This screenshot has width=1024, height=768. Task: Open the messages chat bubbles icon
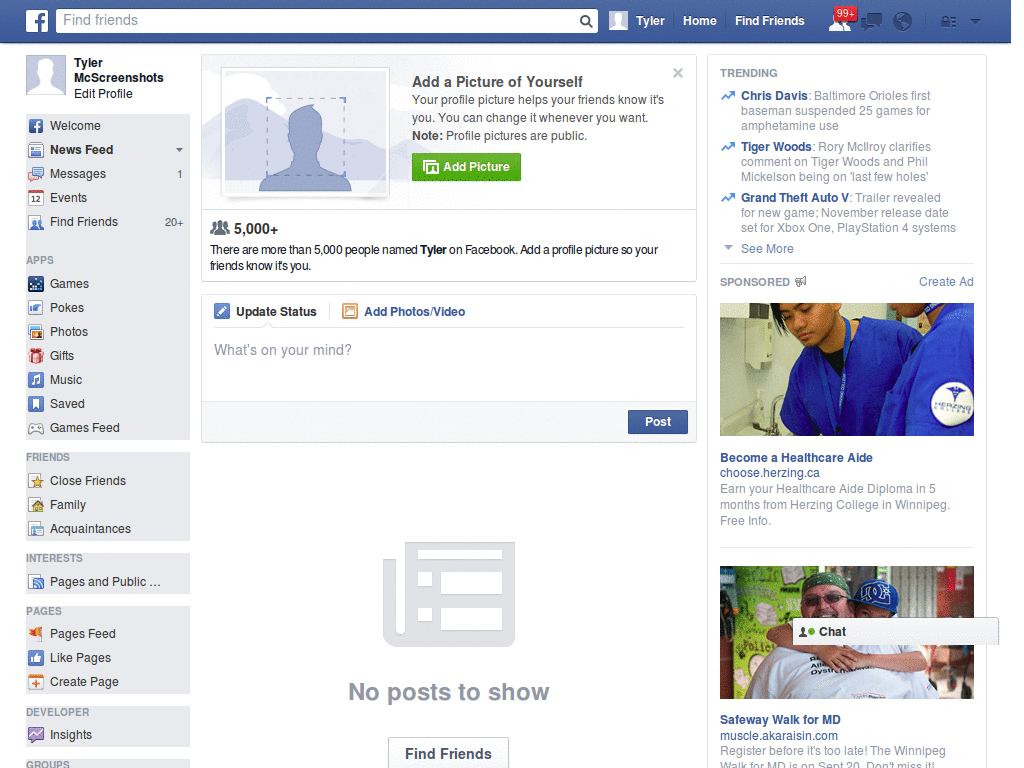(x=871, y=22)
